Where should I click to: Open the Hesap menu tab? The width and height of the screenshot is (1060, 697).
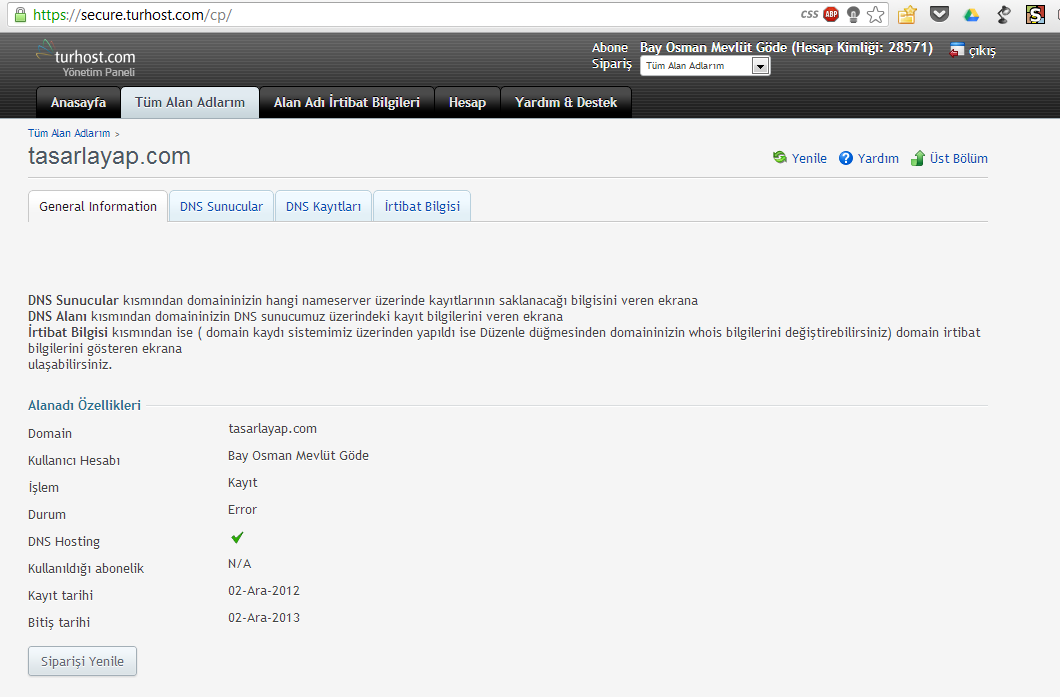tap(467, 102)
